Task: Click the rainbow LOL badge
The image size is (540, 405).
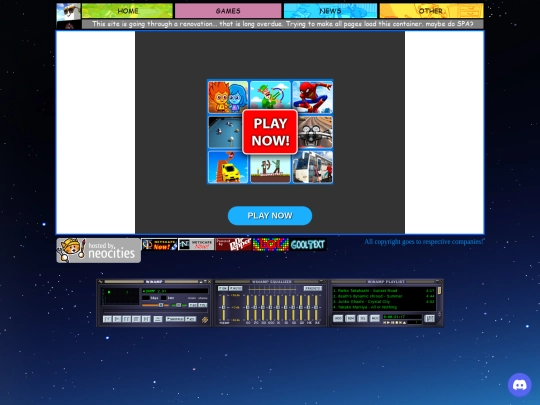Action: pyautogui.click(x=271, y=245)
